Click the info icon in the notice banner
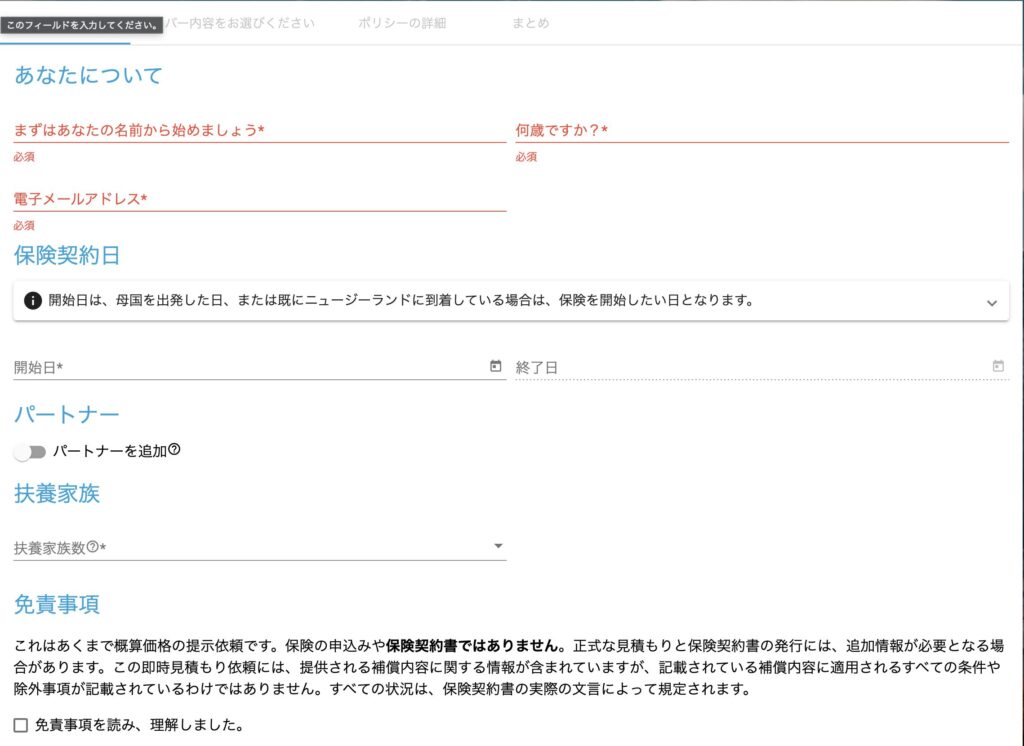The image size is (1024, 746). coord(33,300)
